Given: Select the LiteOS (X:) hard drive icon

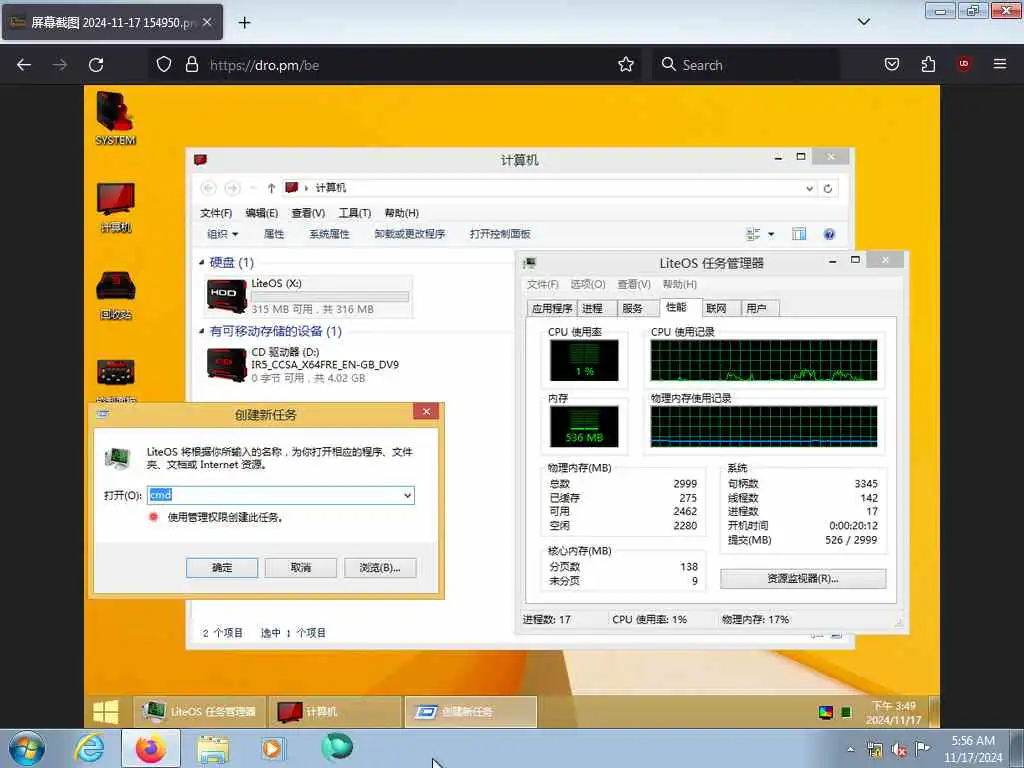Looking at the screenshot, I should click(226, 296).
